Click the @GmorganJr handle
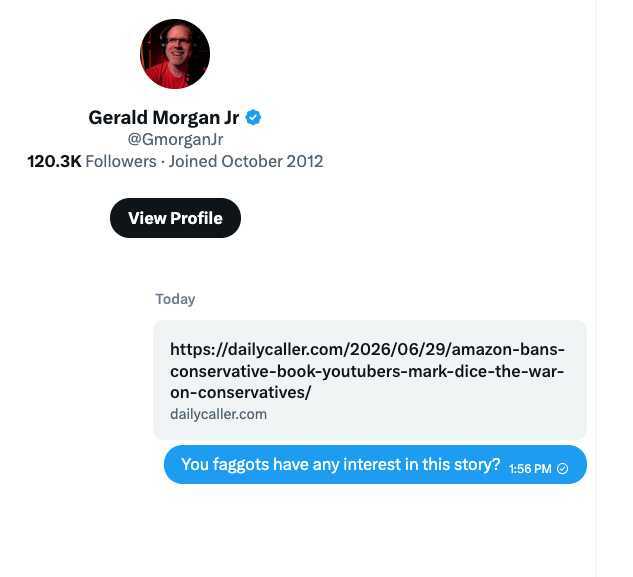Screen dimensions: 633x577 pyautogui.click(x=175, y=139)
